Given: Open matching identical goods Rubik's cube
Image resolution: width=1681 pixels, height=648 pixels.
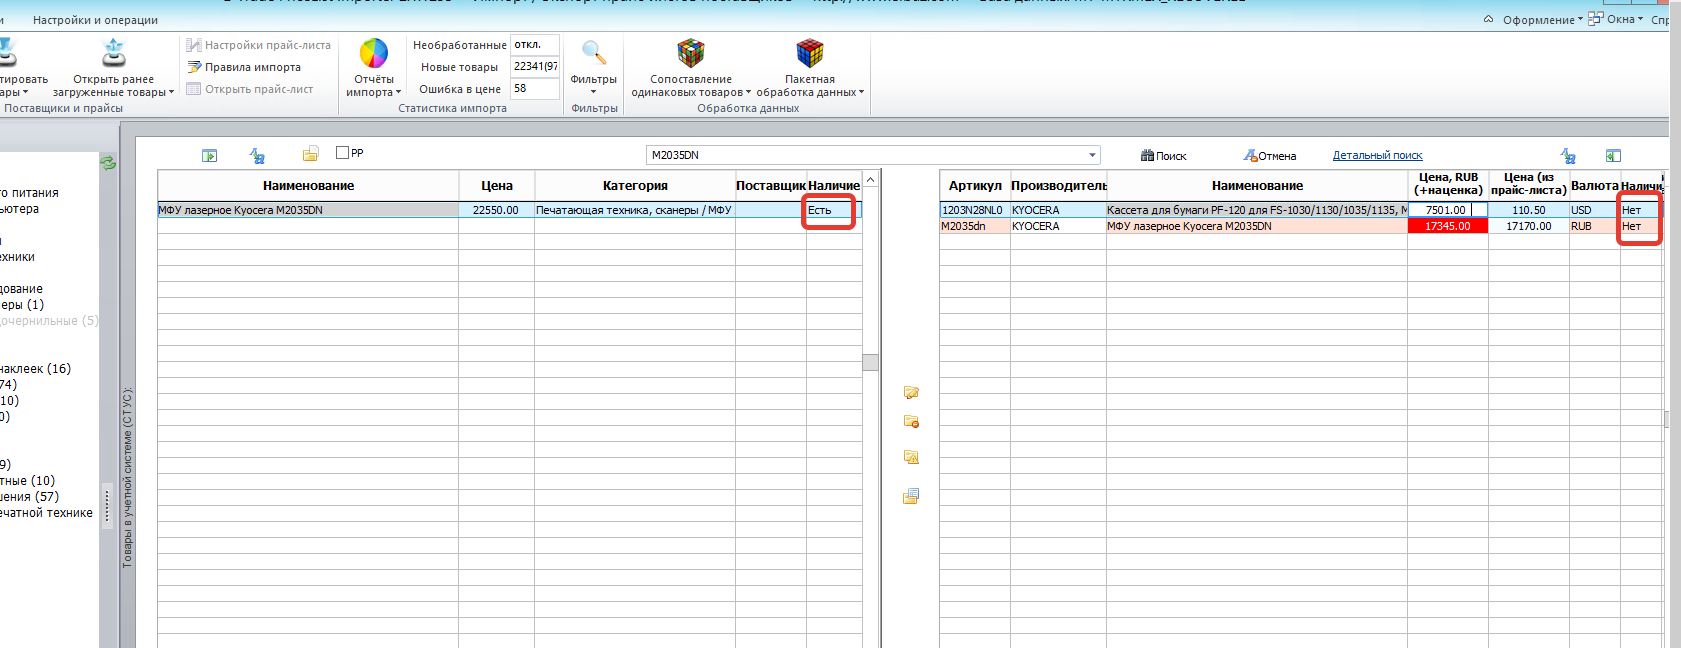Looking at the screenshot, I should (690, 53).
